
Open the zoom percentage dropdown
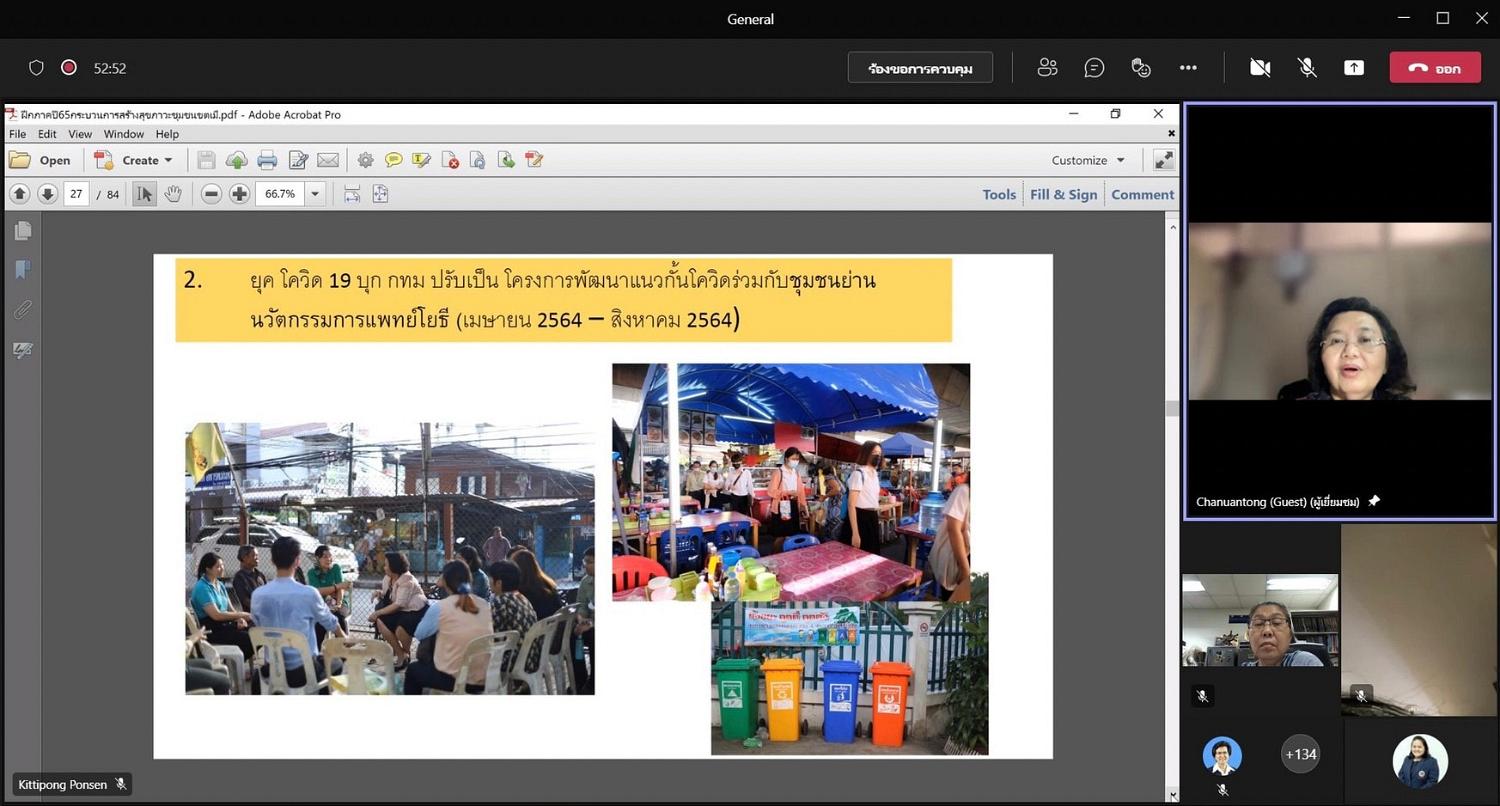315,194
